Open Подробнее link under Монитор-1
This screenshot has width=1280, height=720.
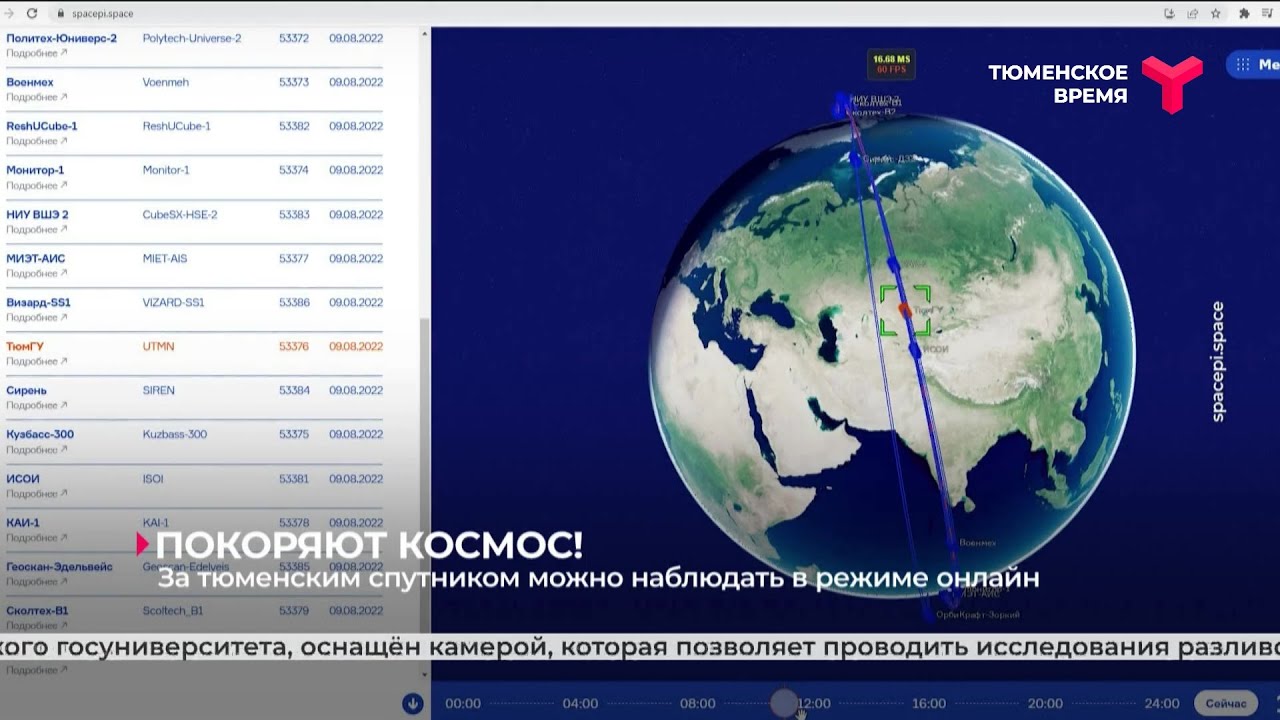(37, 185)
